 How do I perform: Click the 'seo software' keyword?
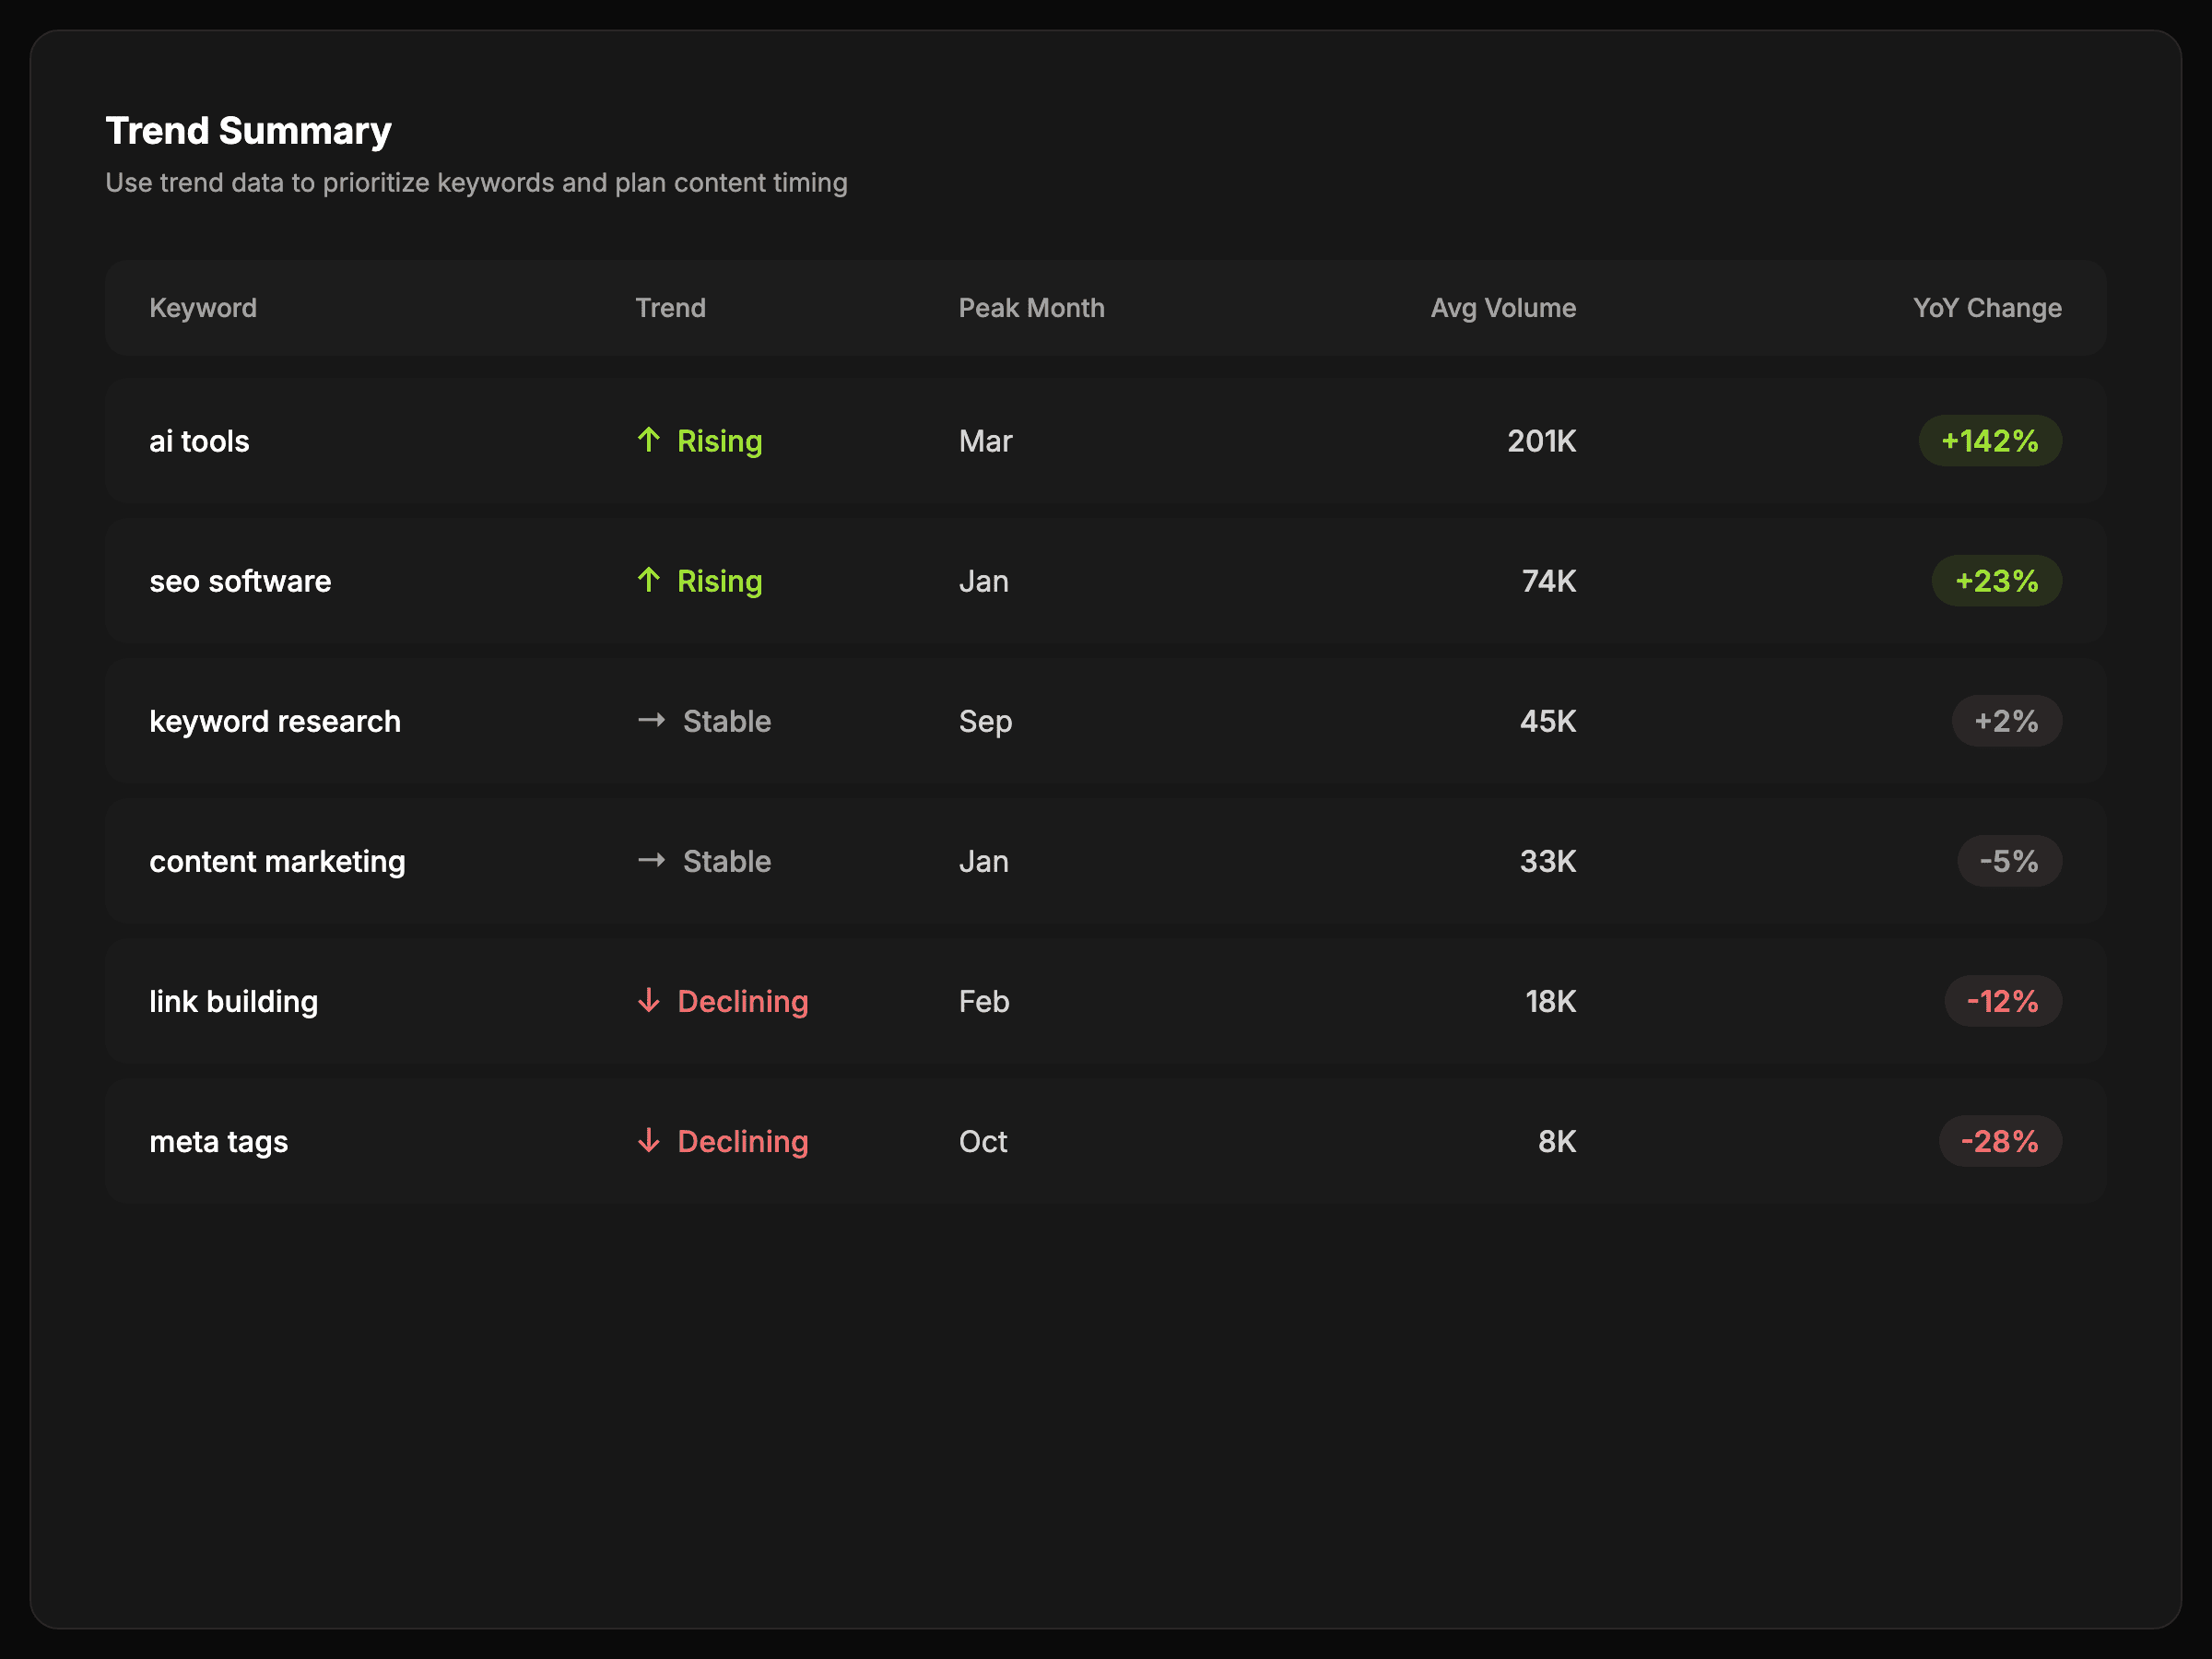click(x=240, y=581)
